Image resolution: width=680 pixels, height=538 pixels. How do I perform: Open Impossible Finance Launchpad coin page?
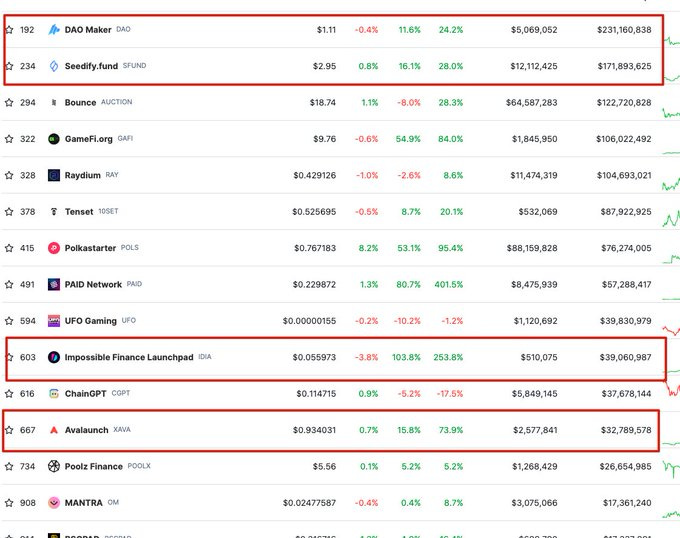click(129, 358)
